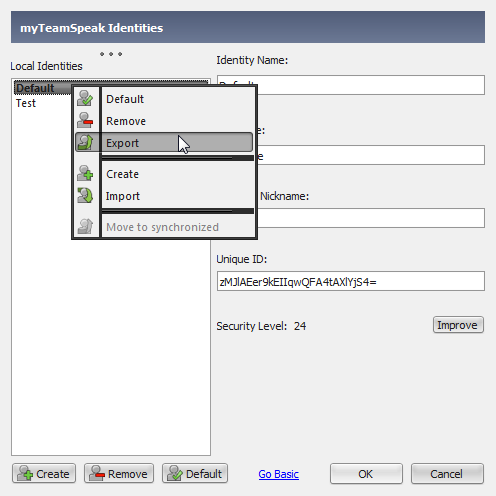Open the Go Basic link
Screen dimensions: 496x496
[278, 474]
